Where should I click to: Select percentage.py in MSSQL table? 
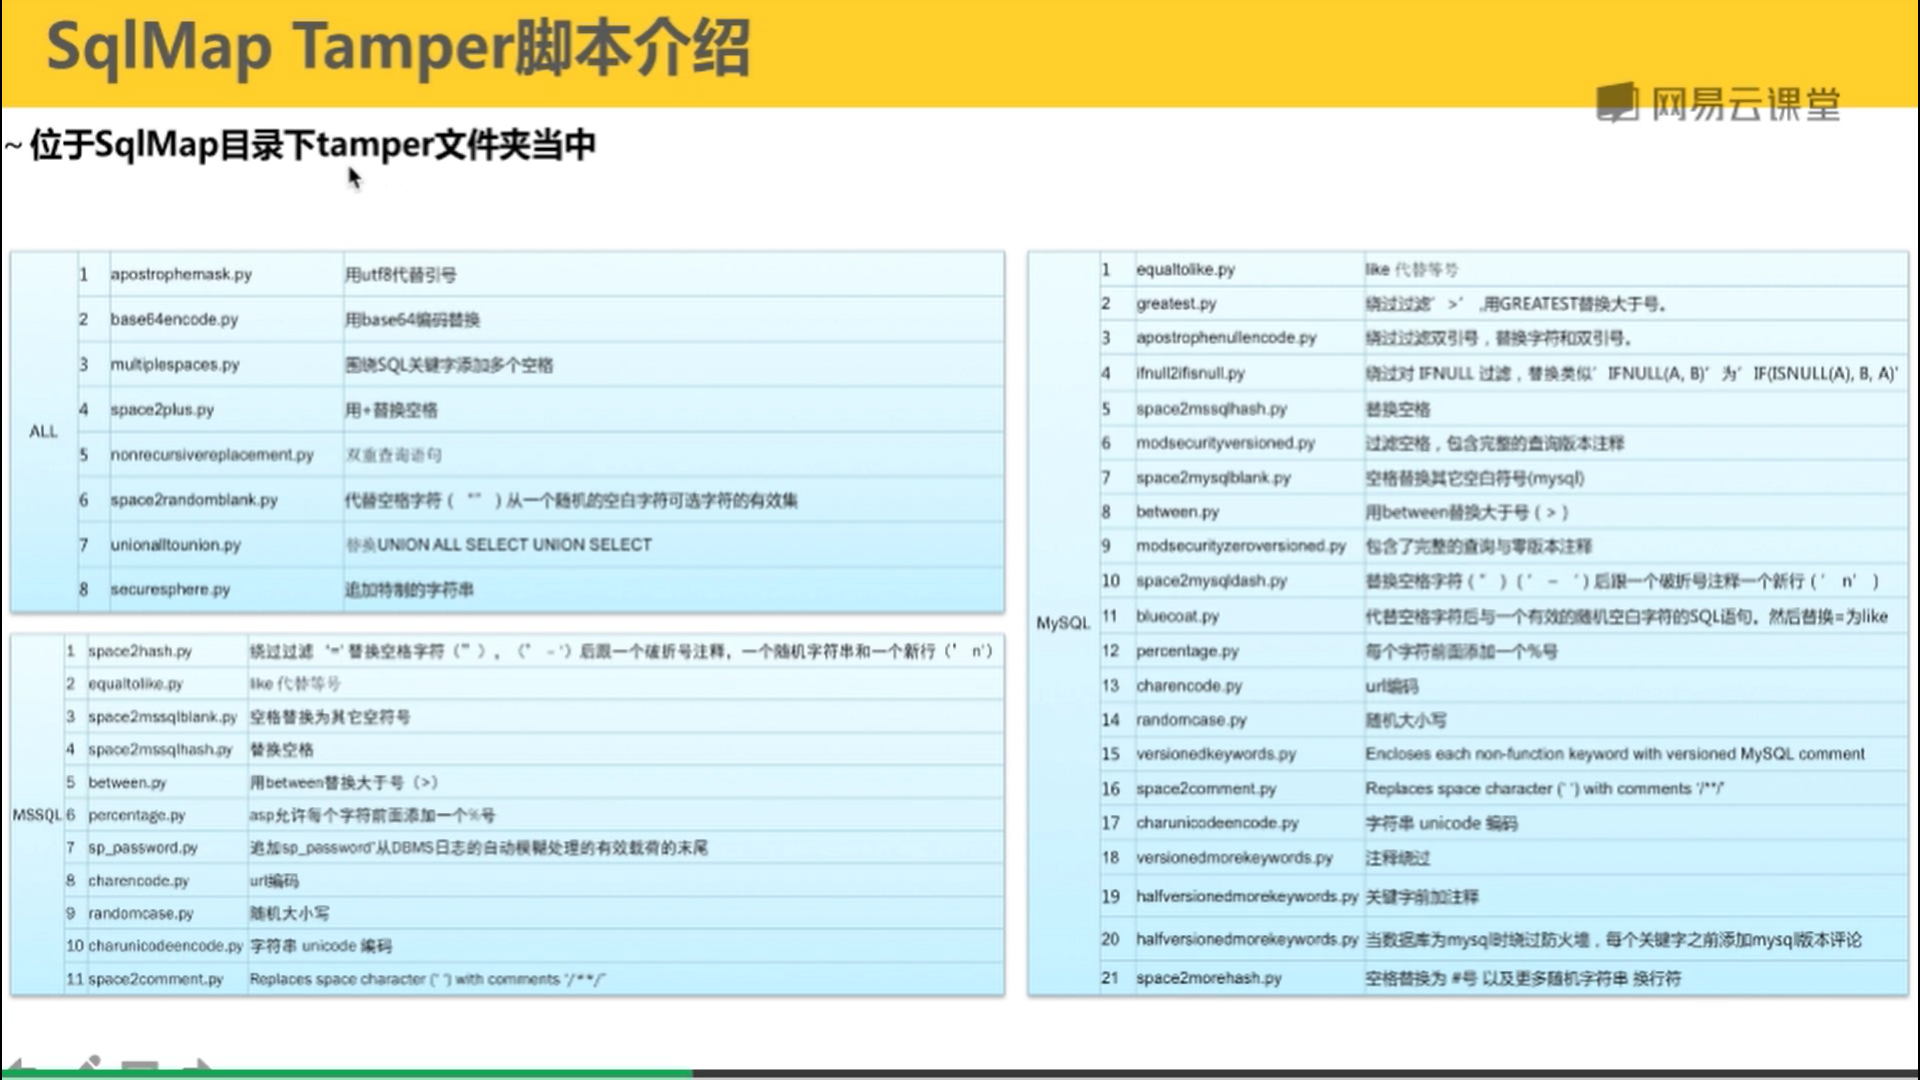[x=137, y=815]
